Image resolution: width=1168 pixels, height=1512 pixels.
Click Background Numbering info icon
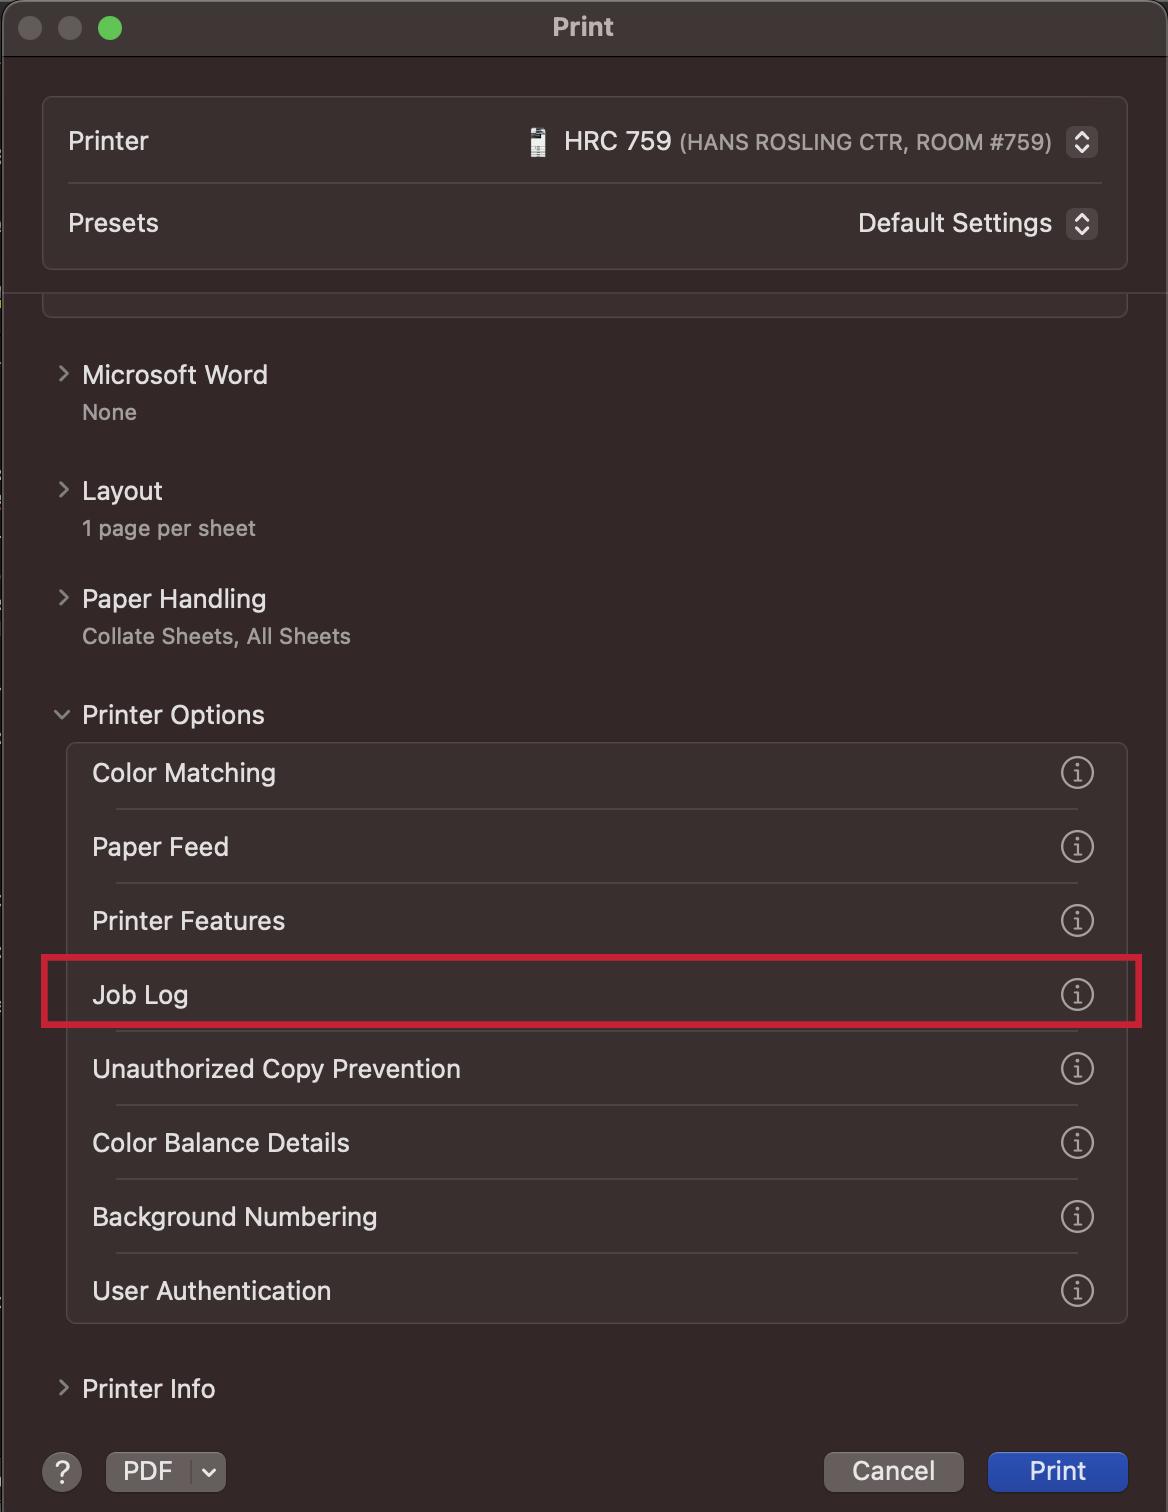click(1077, 1217)
